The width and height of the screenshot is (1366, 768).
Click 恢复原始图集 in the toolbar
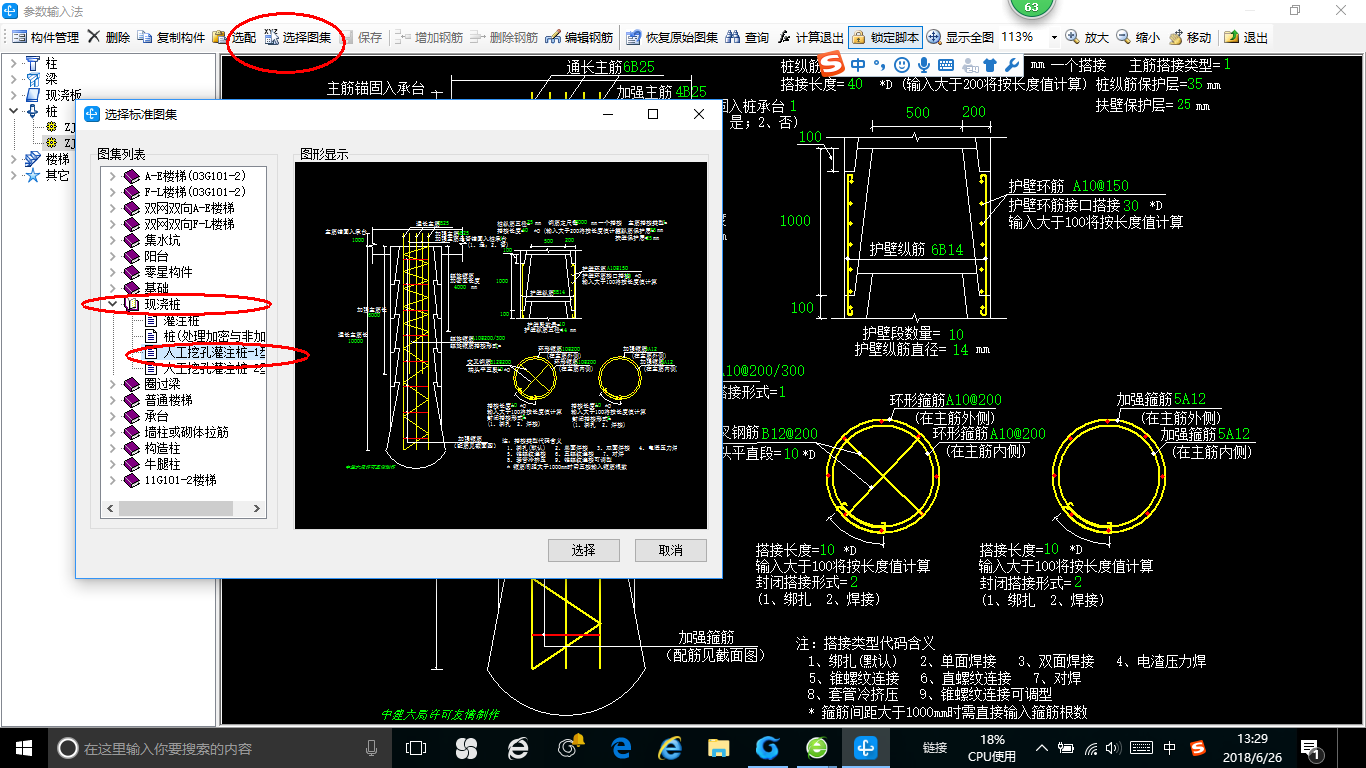[672, 37]
